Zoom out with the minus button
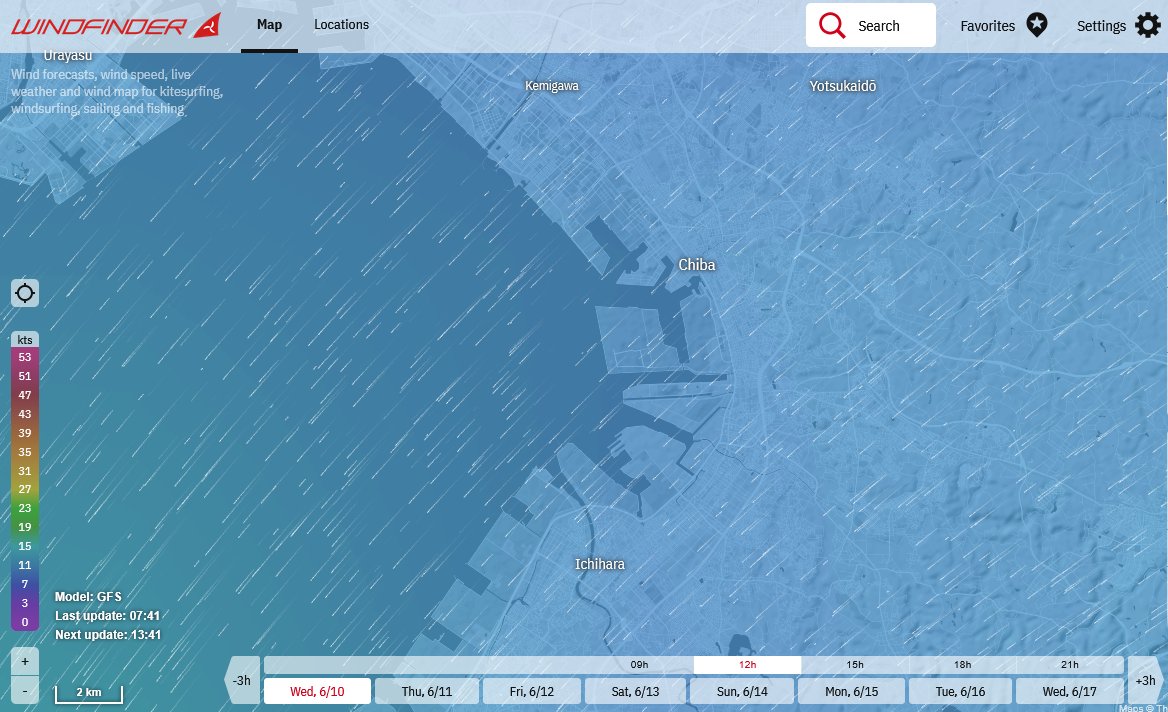 pos(25,690)
